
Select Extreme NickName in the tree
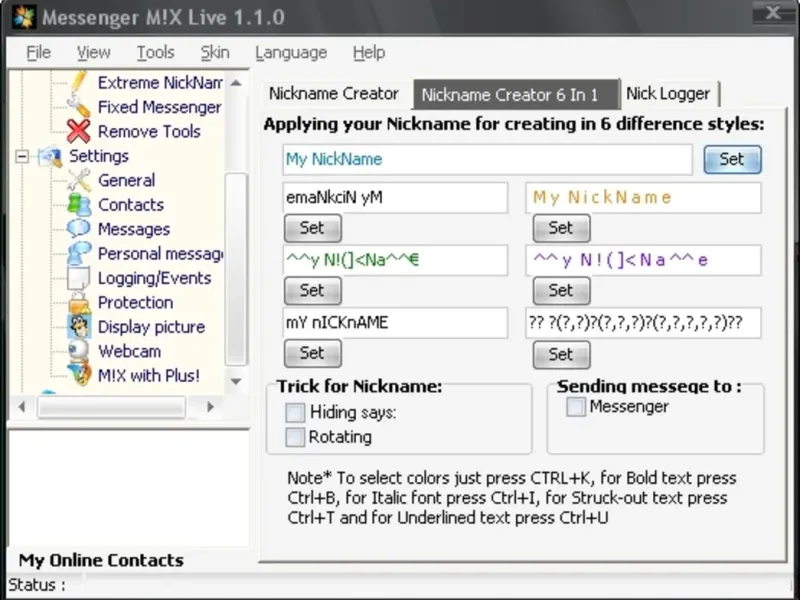coord(160,83)
